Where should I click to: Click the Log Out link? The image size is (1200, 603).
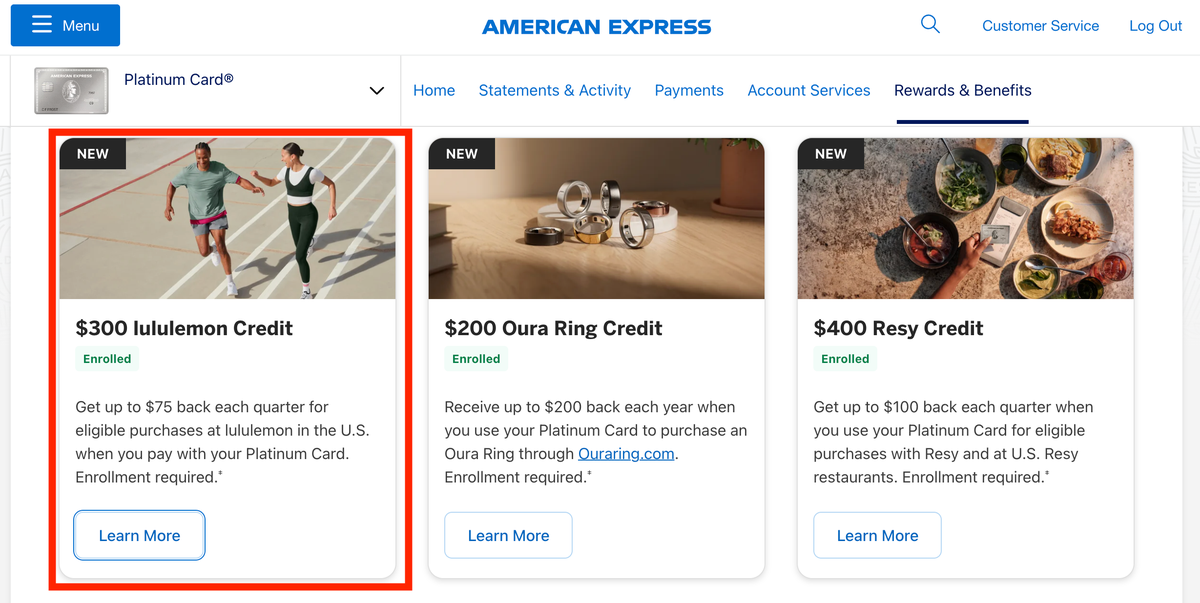[1156, 26]
